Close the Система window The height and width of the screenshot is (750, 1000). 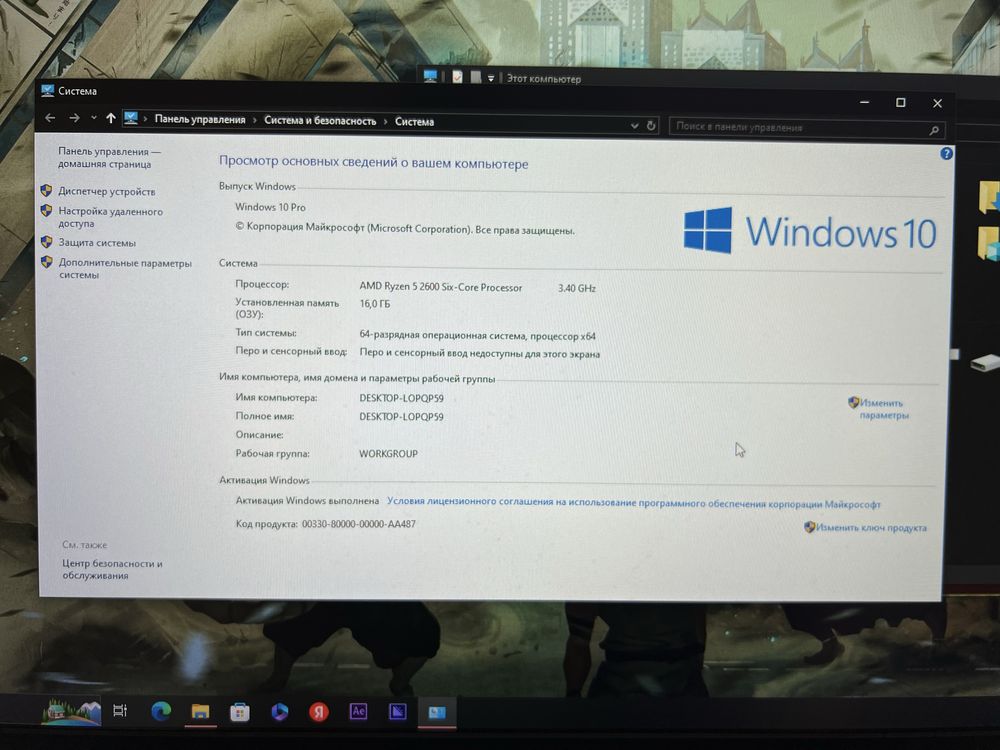pyautogui.click(x=937, y=103)
